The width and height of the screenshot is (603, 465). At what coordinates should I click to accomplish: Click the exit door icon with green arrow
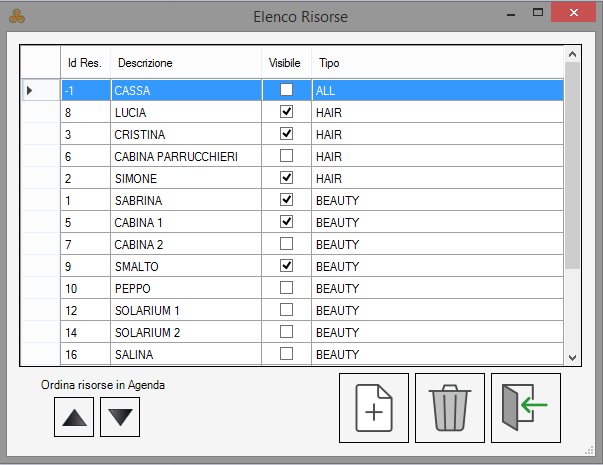[526, 408]
